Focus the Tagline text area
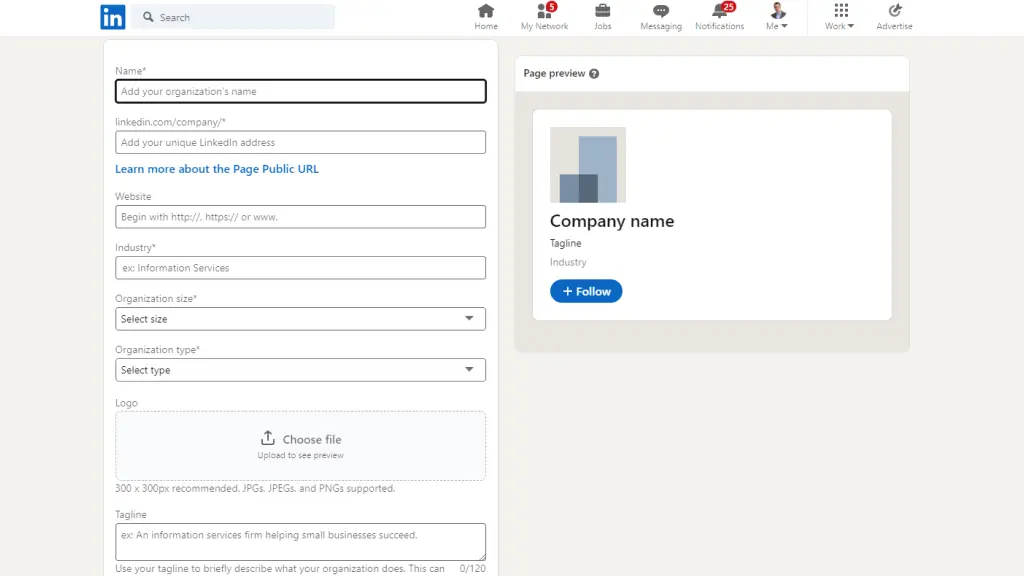 300,541
